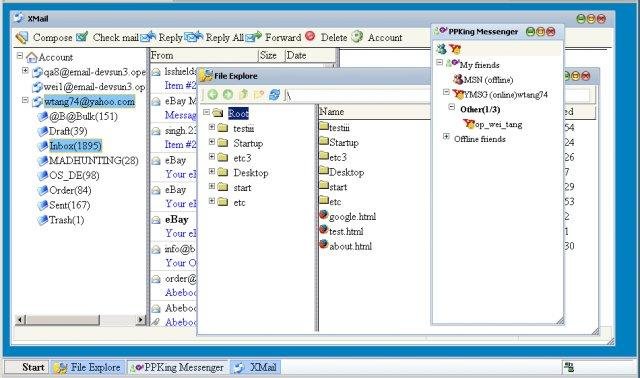The height and width of the screenshot is (378, 640).
Task: Switch to File Explore in taskbar
Action: pyautogui.click(x=88, y=367)
